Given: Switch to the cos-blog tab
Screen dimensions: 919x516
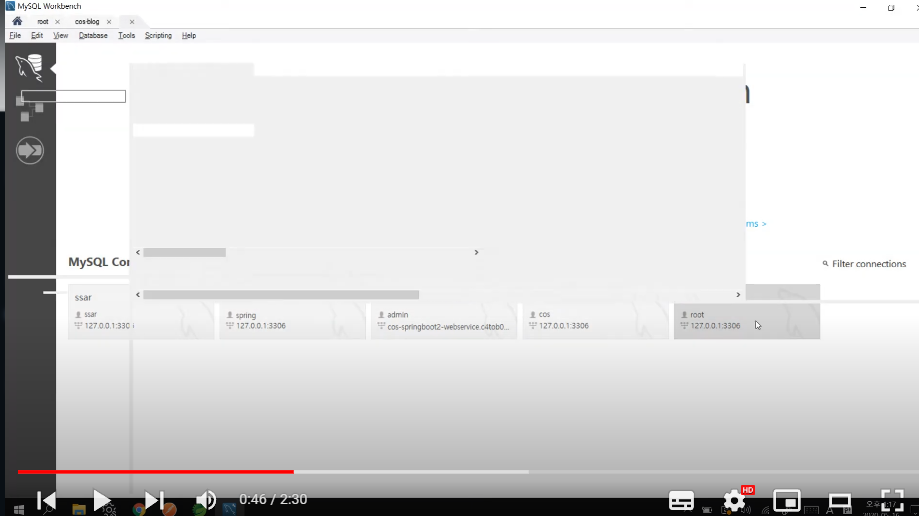Looking at the screenshot, I should pos(87,22).
